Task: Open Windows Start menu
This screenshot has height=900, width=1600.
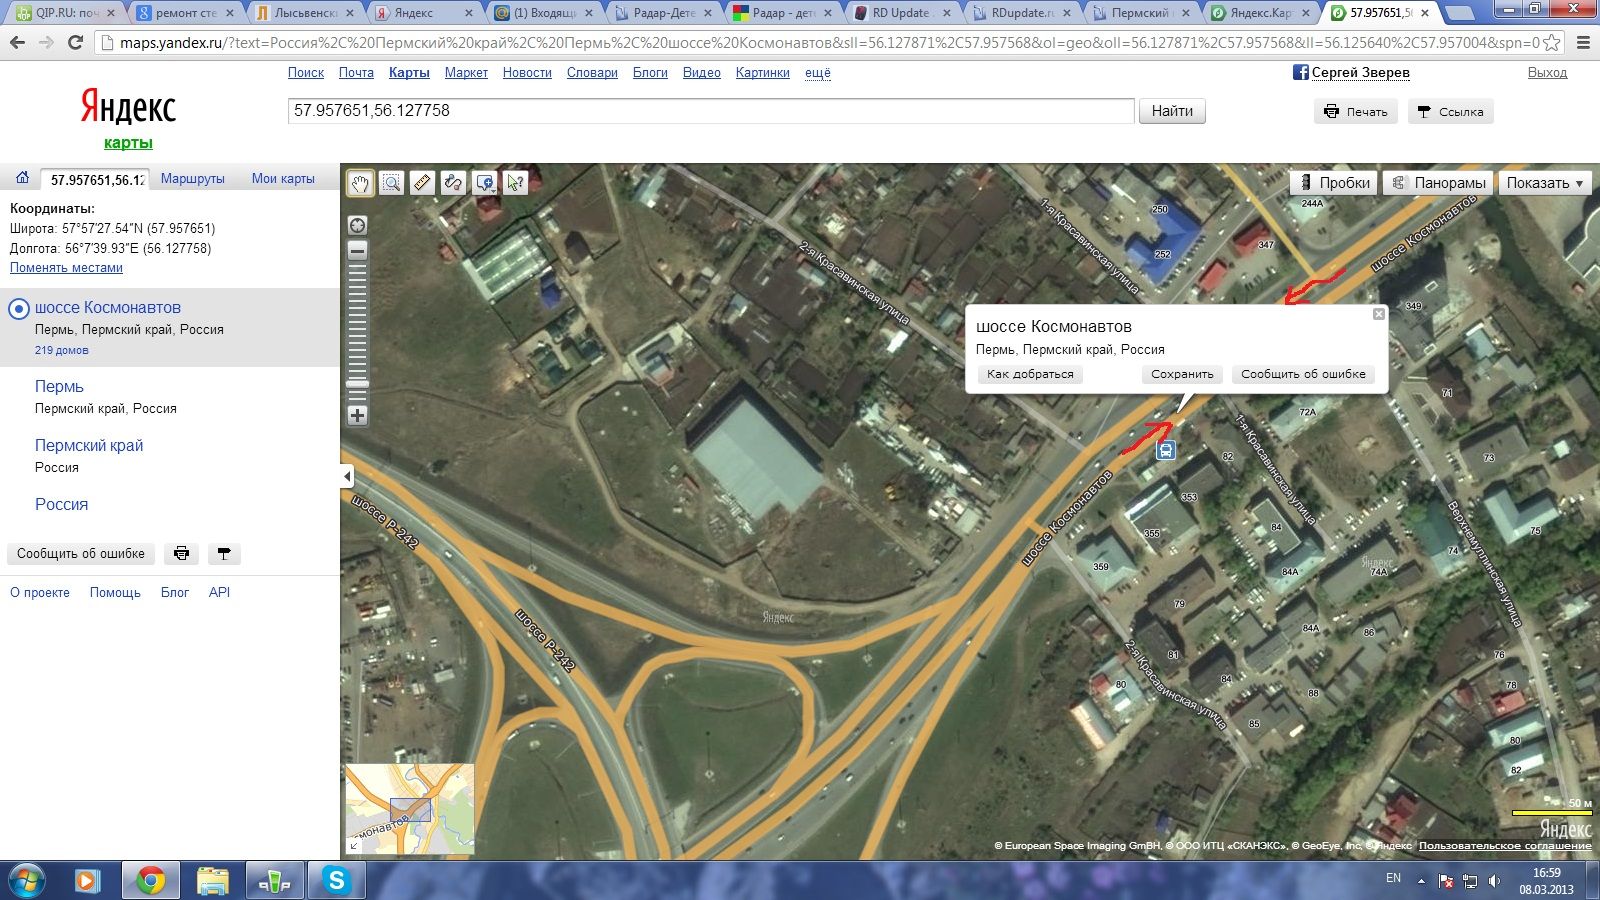Action: click(x=27, y=881)
